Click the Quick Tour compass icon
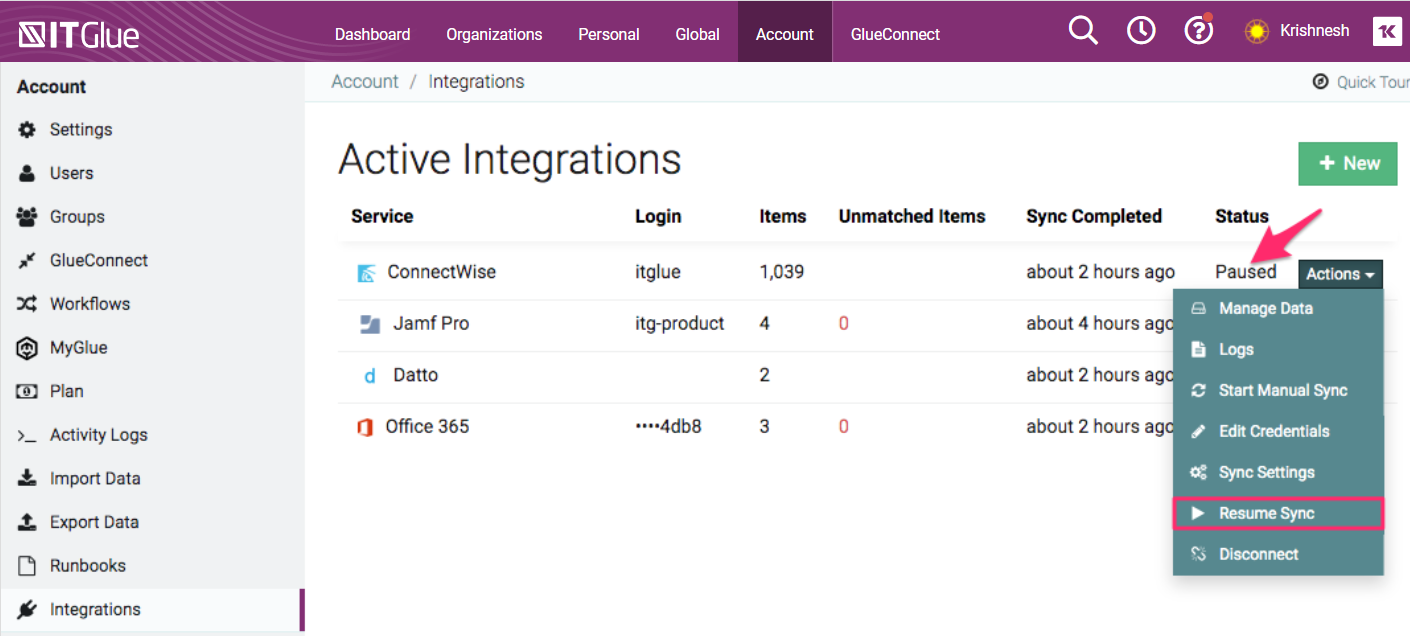This screenshot has width=1410, height=636. [1321, 82]
